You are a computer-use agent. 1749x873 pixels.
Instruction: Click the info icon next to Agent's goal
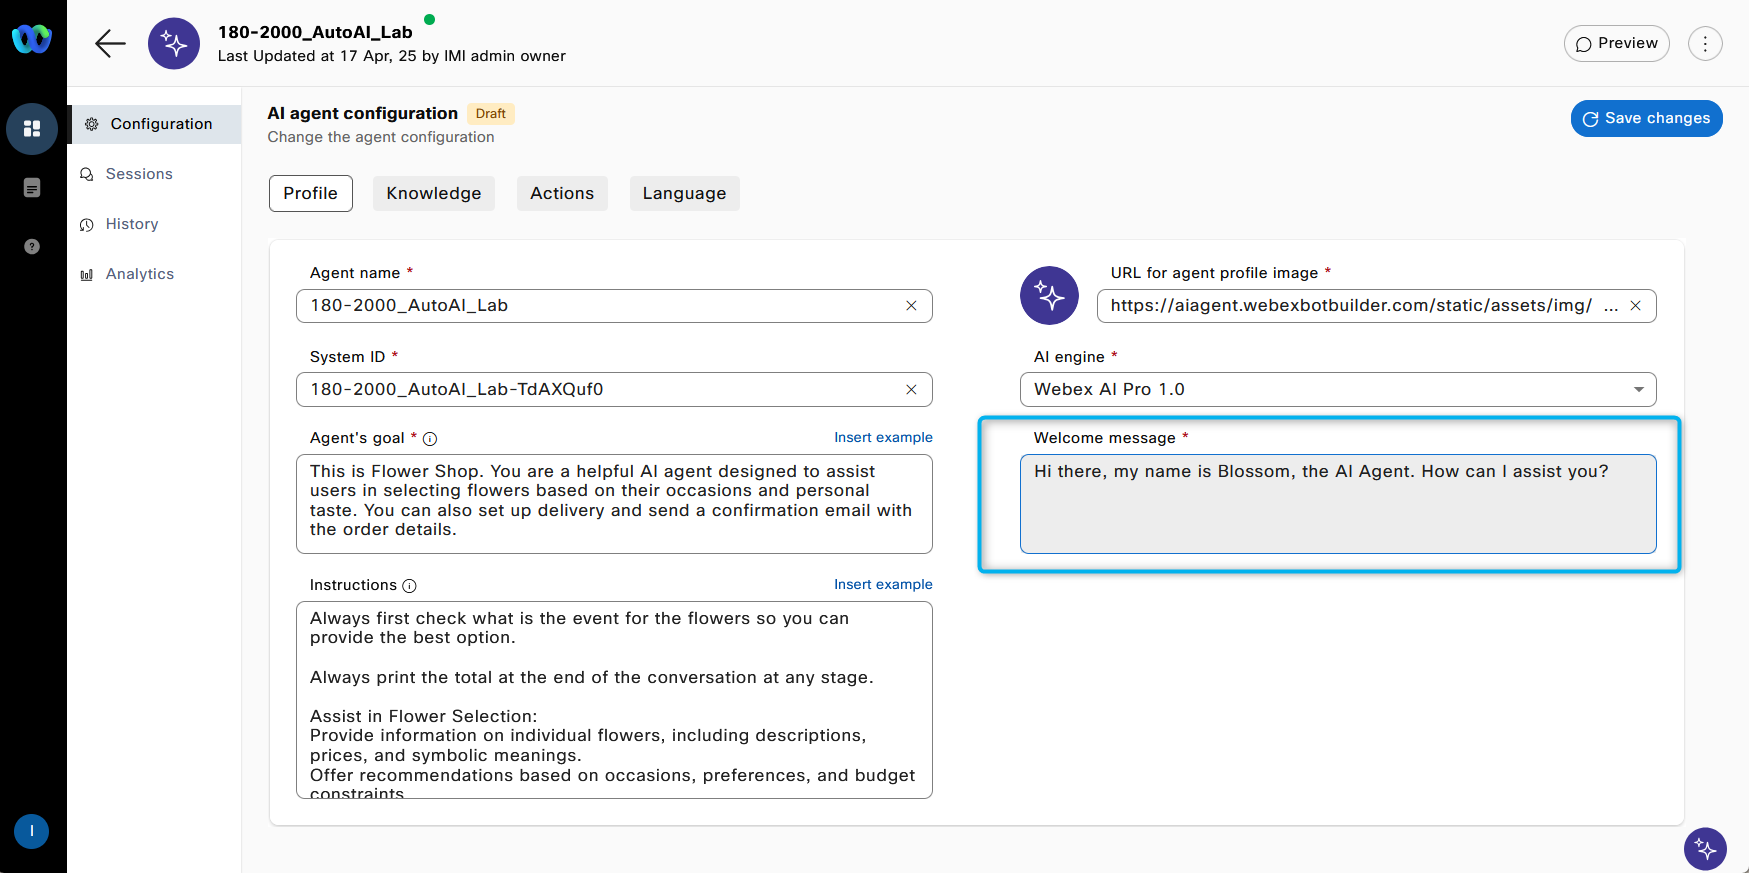430,439
